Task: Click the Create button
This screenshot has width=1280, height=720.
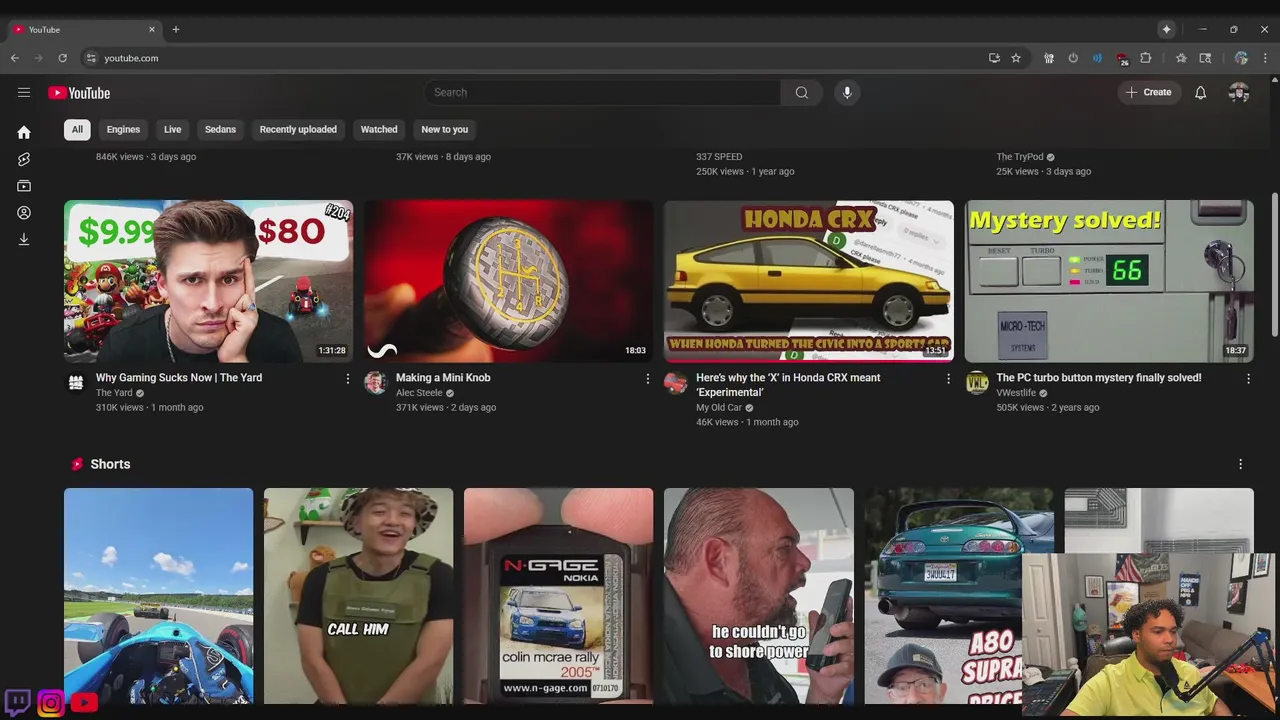Action: coord(1148,92)
